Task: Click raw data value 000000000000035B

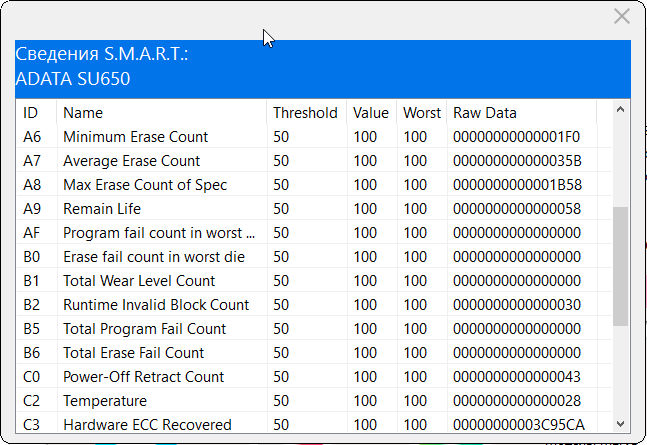Action: point(517,161)
